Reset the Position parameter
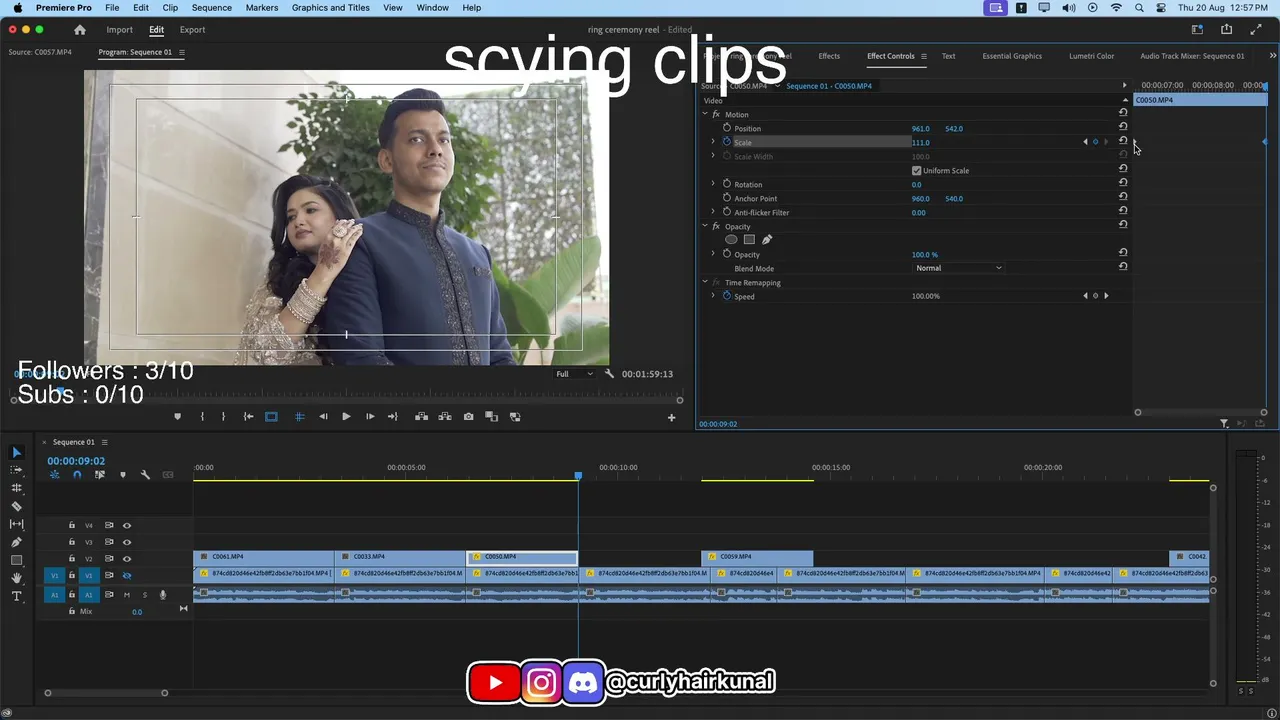This screenshot has height=720, width=1280. pos(1123,127)
